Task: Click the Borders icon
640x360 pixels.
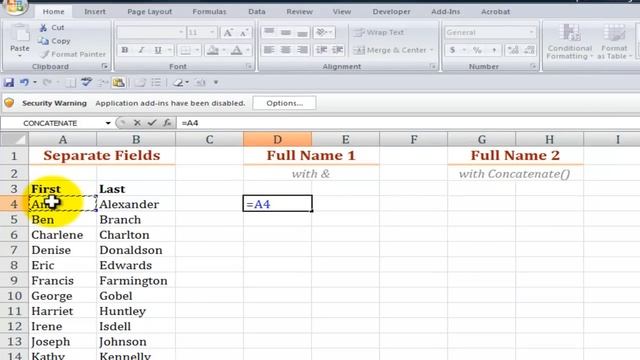Action: point(185,50)
